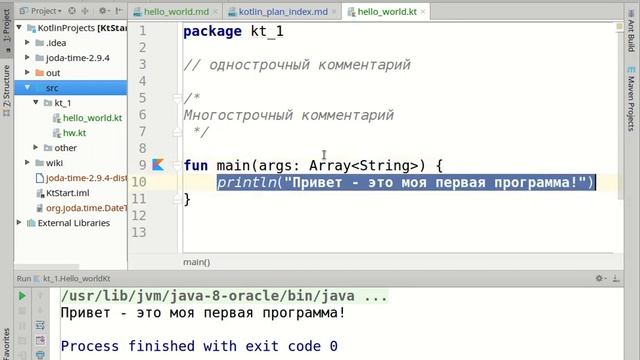This screenshot has height=360, width=640.
Task: Click the collapse-all icon in Project toolbar
Action: click(x=85, y=11)
